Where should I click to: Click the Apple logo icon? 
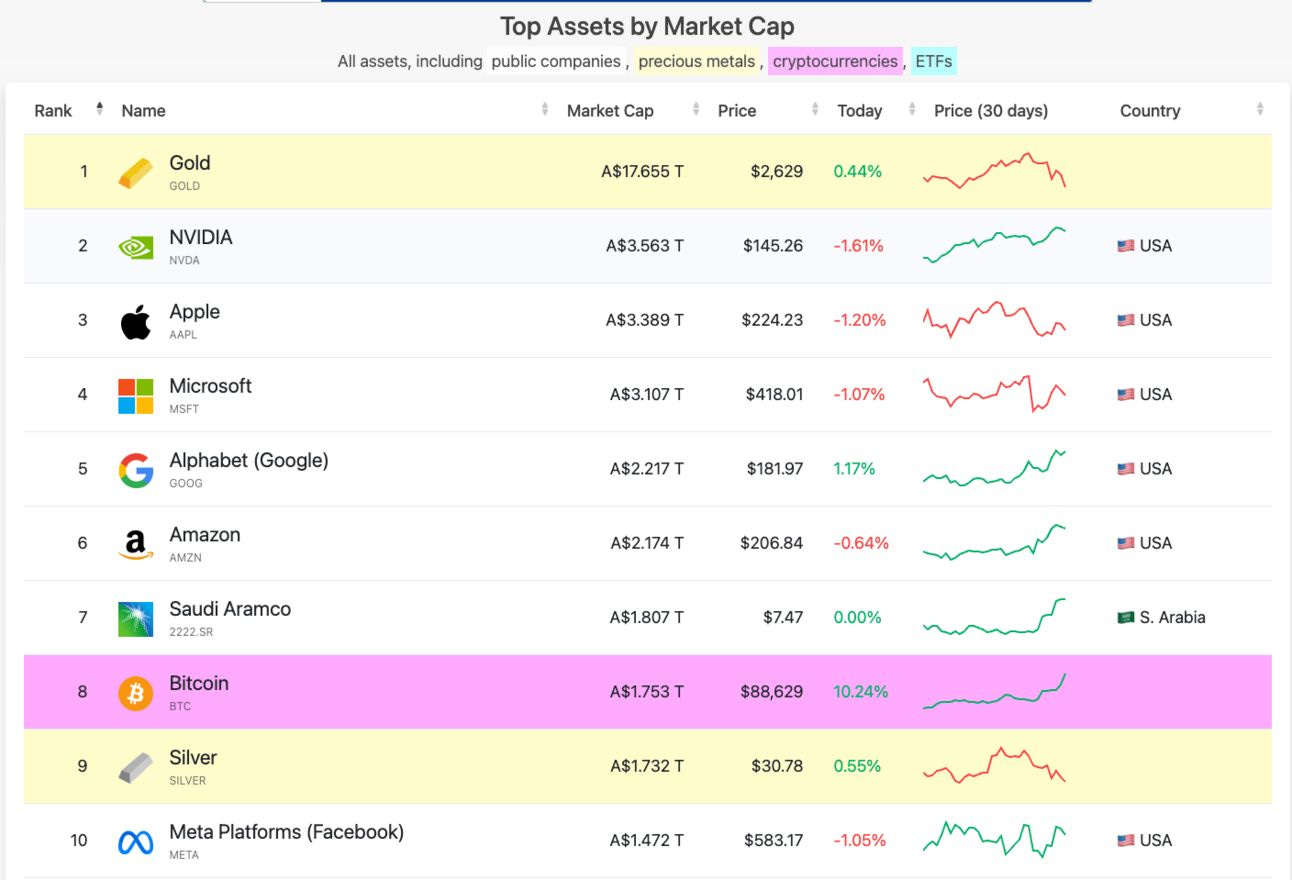(135, 319)
